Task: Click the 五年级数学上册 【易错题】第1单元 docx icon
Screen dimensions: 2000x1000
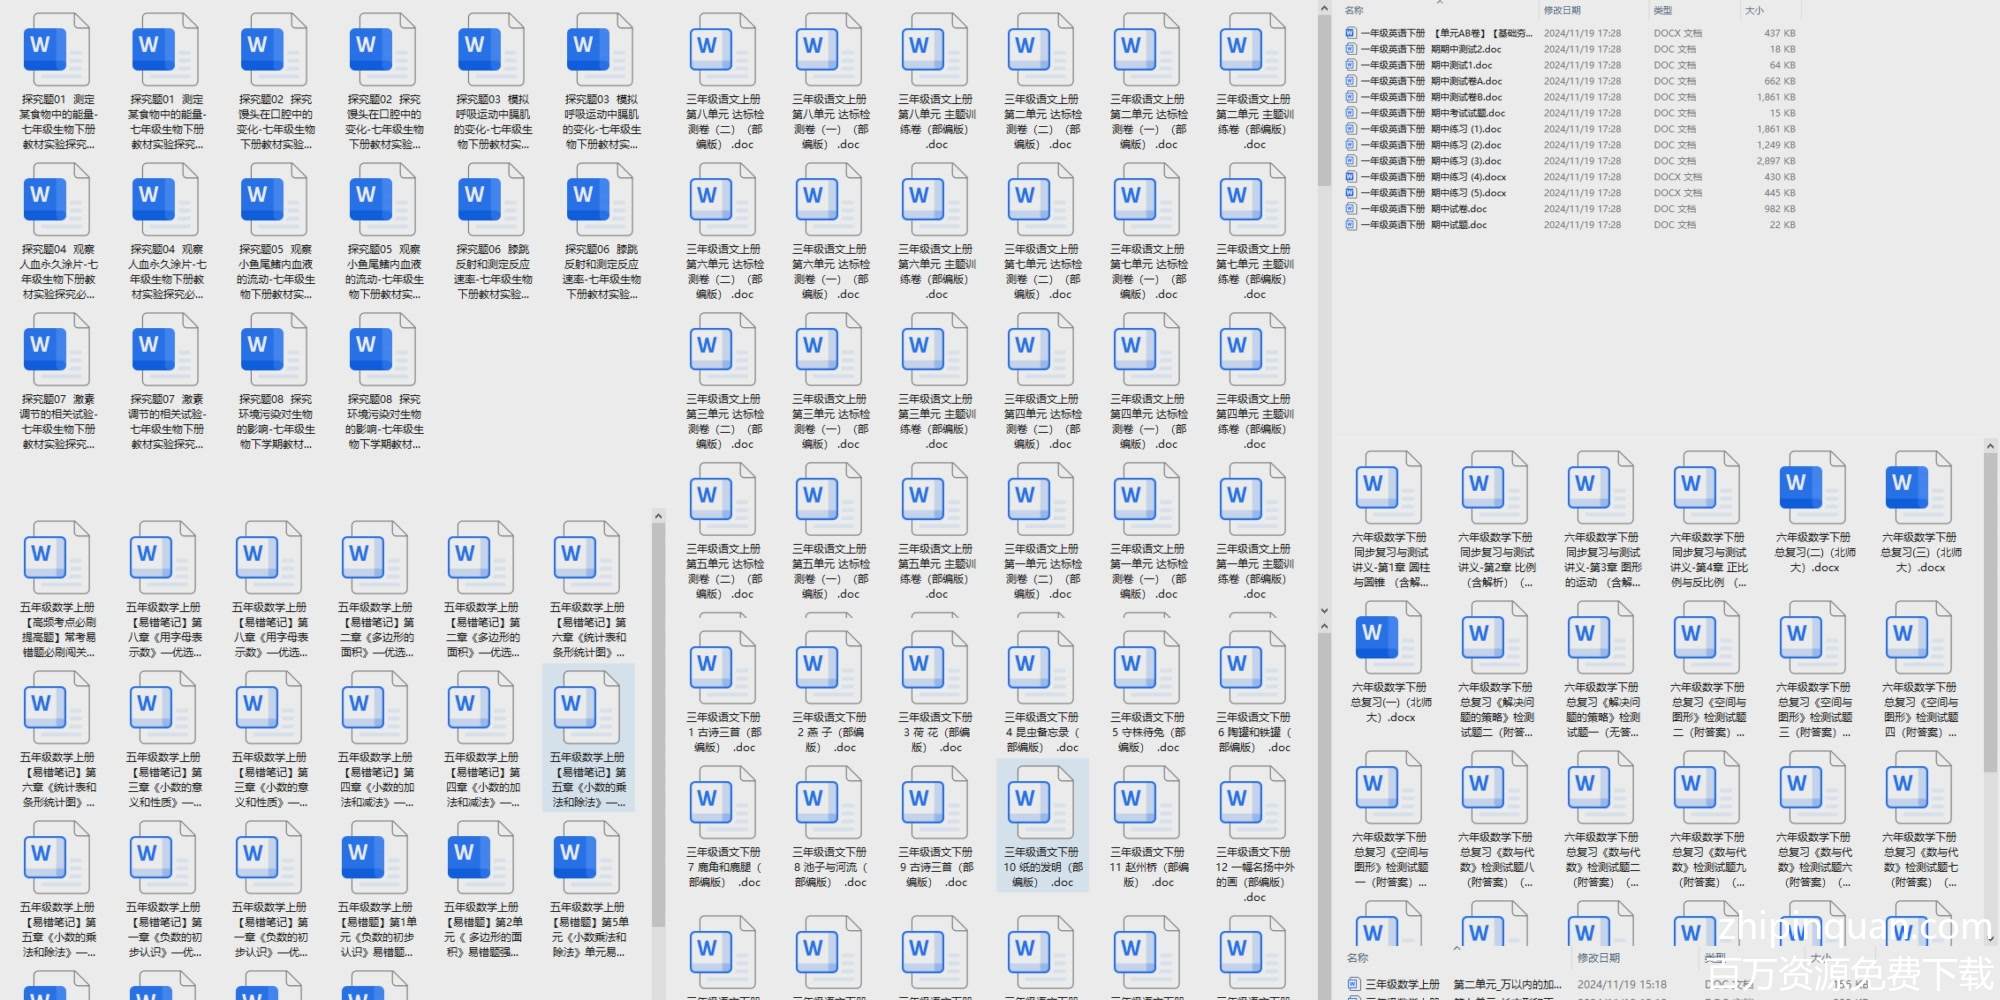Action: [375, 858]
